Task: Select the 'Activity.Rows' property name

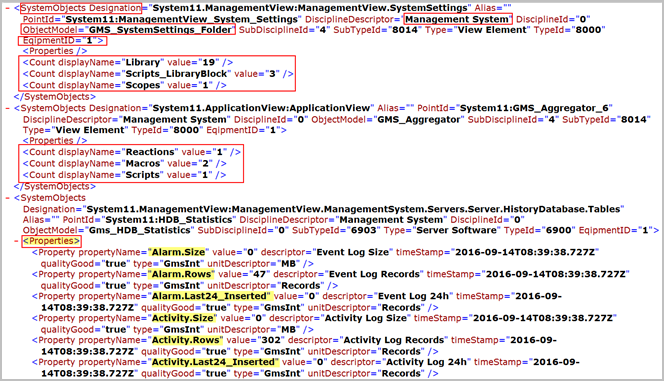Action: pyautogui.click(x=185, y=340)
